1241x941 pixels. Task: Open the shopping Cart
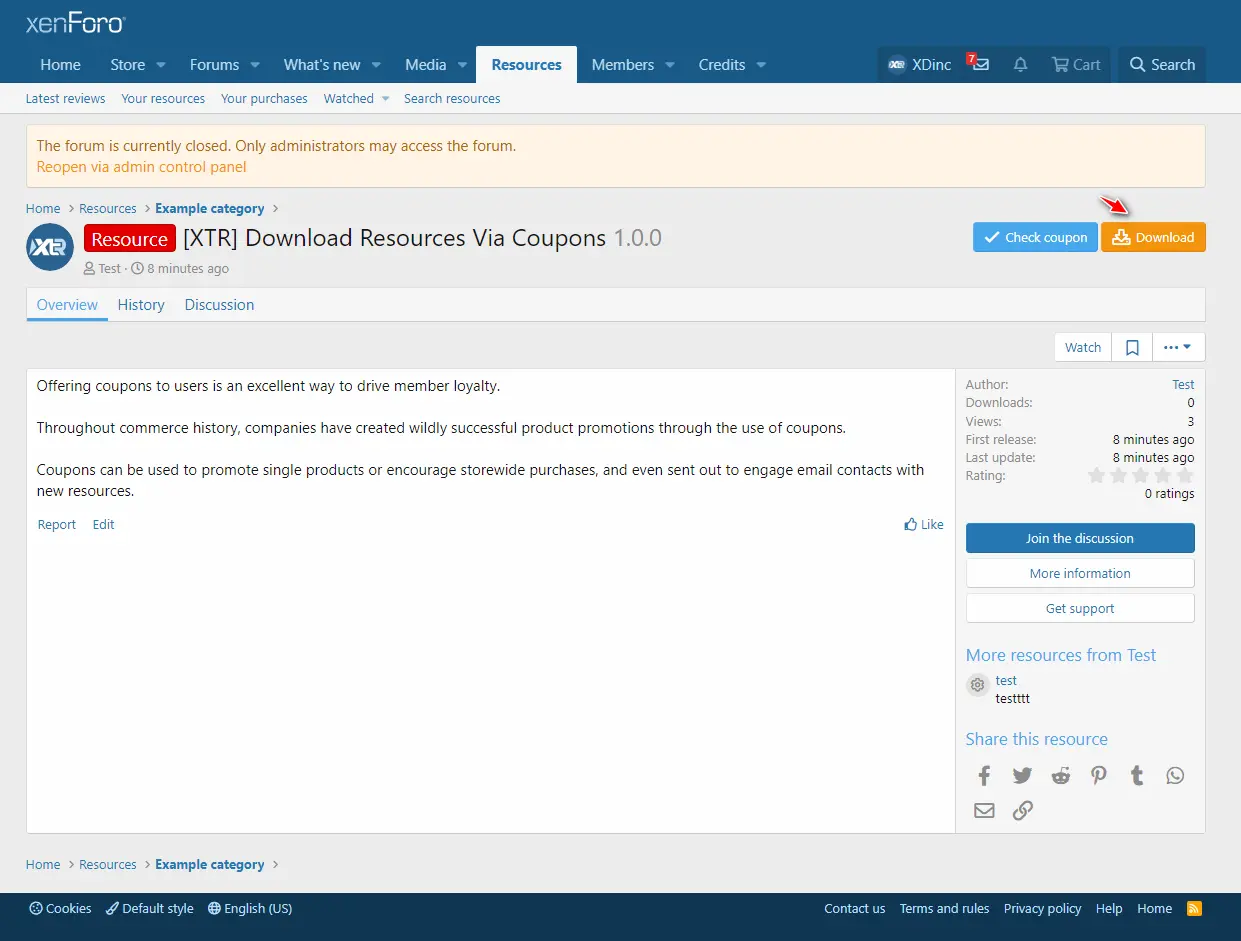click(x=1076, y=65)
